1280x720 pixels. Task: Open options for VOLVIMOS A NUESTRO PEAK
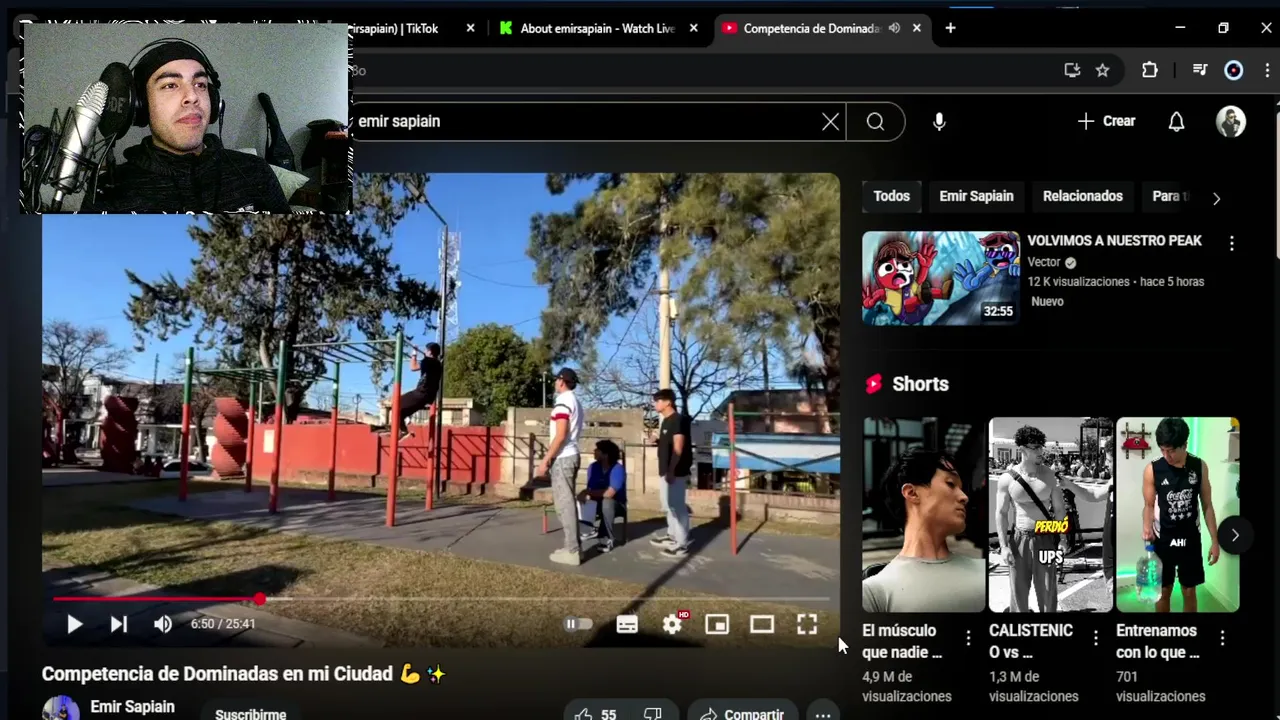[x=1232, y=243]
